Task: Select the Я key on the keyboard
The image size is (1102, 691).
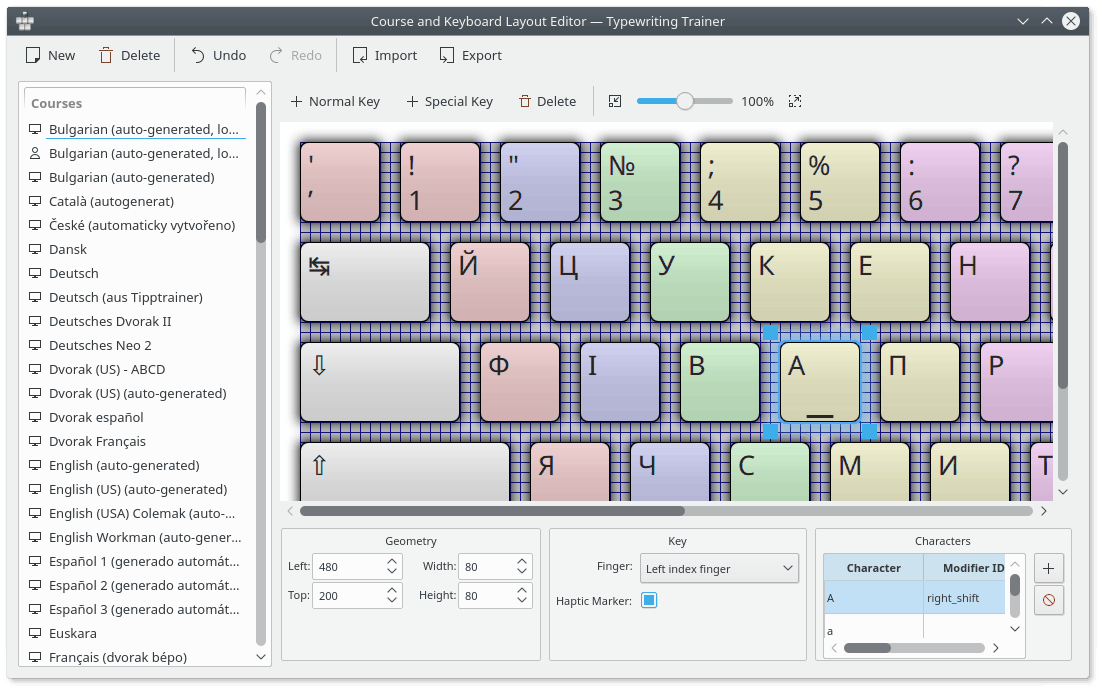Action: tap(570, 471)
